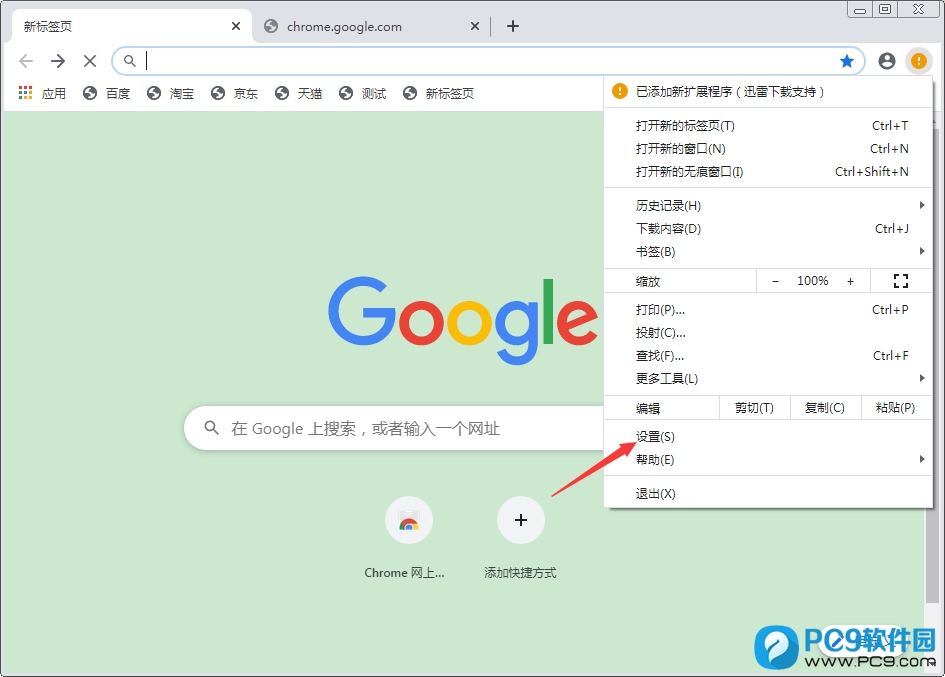Select 打印(P)... menu item
Image resolution: width=945 pixels, height=677 pixels.
(x=768, y=310)
